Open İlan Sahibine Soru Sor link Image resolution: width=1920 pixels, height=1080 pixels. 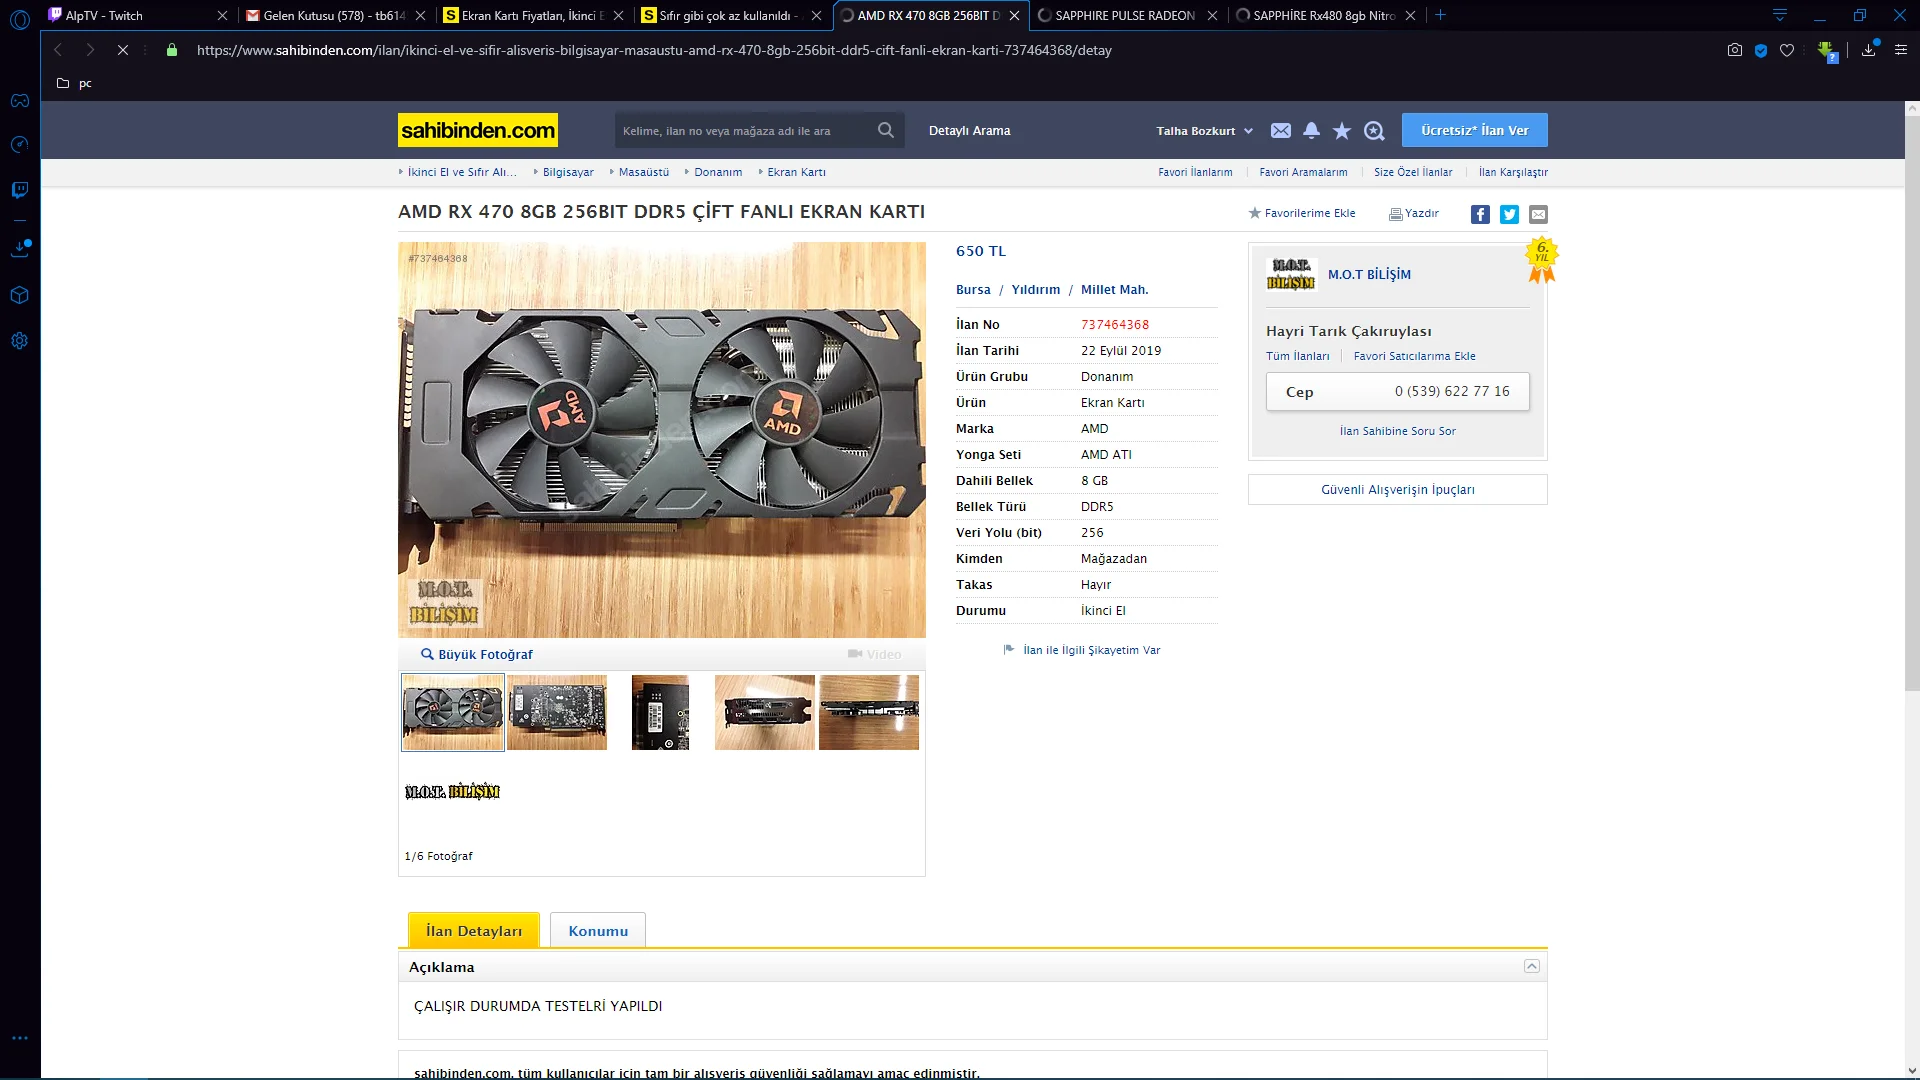[1397, 431]
